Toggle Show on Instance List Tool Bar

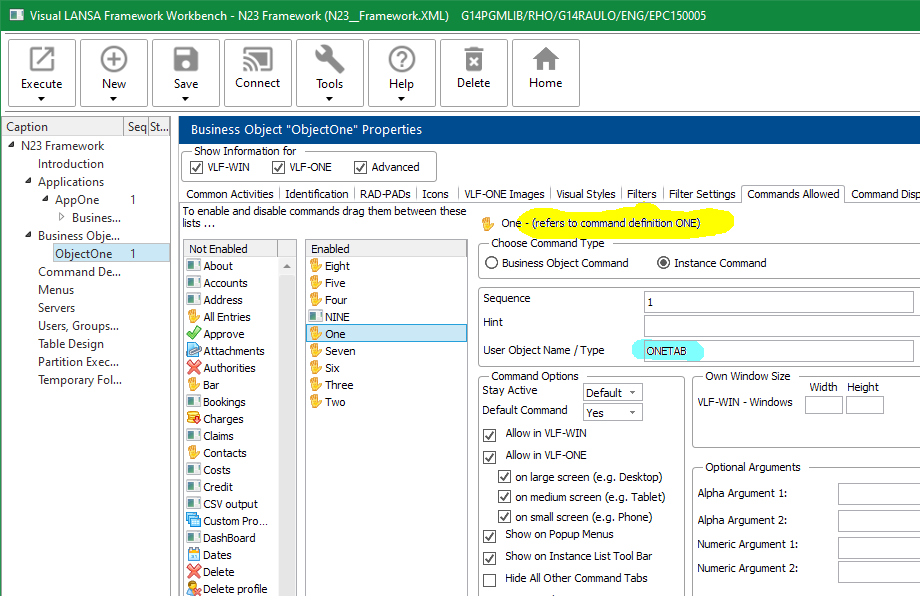pos(489,558)
